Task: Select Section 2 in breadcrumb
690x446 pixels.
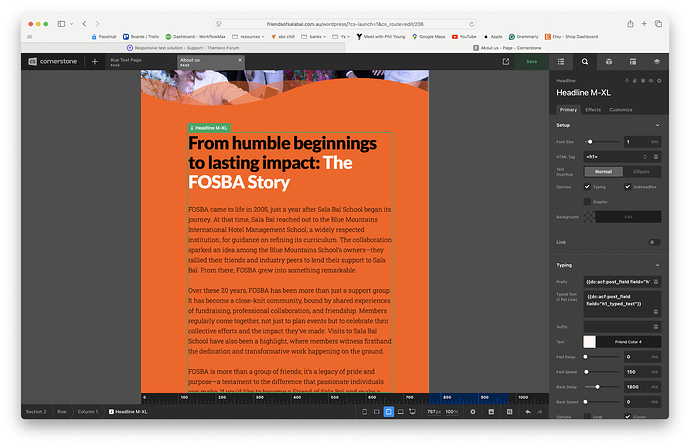Action: point(36,412)
